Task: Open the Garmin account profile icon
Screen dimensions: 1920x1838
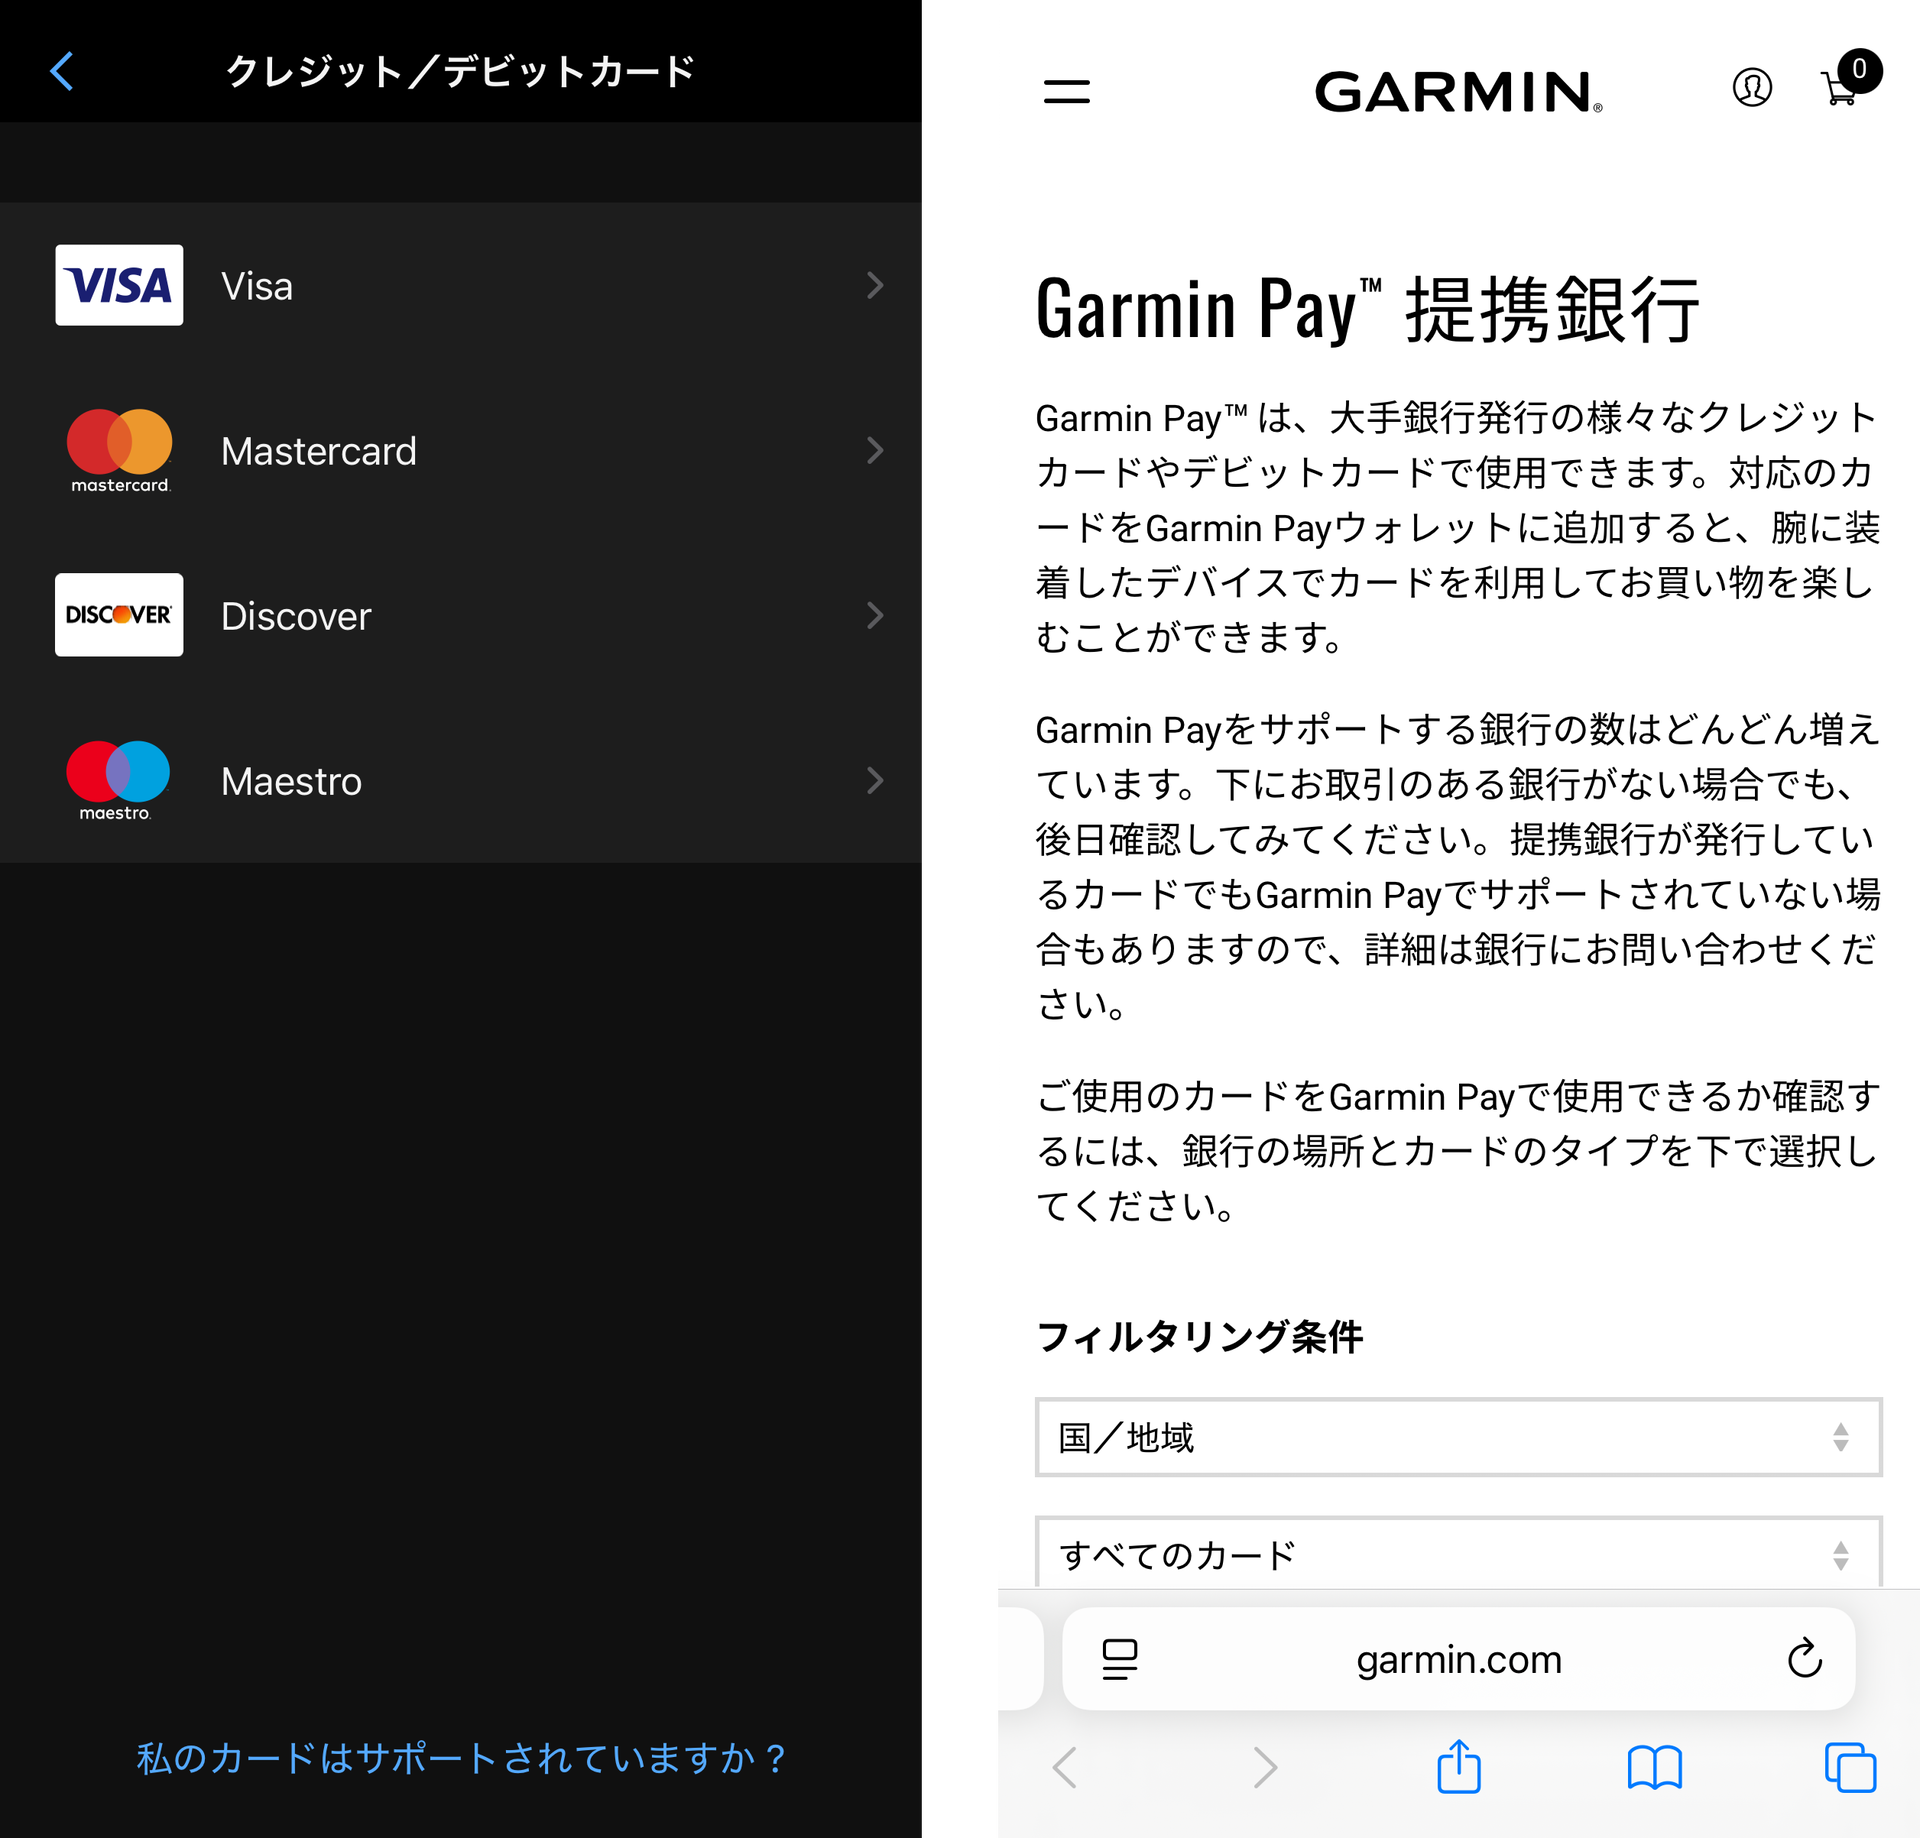Action: 1752,88
